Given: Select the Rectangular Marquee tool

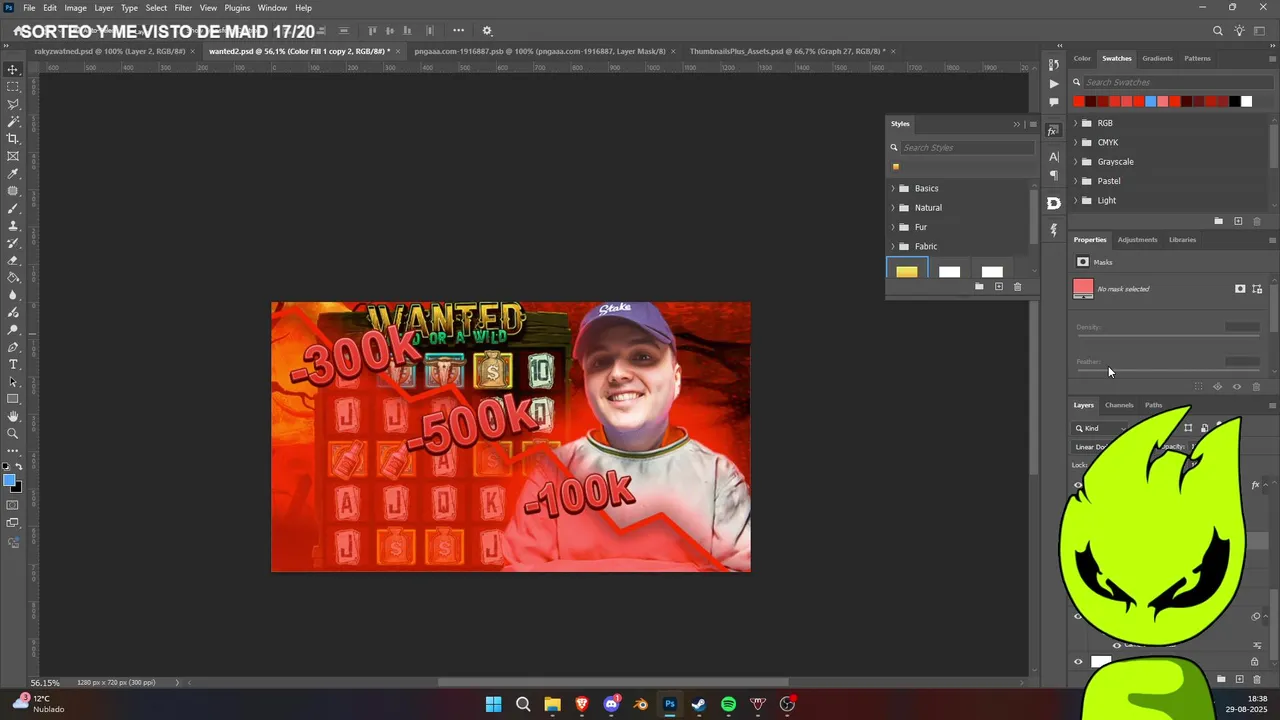Looking at the screenshot, I should pyautogui.click(x=13, y=87).
